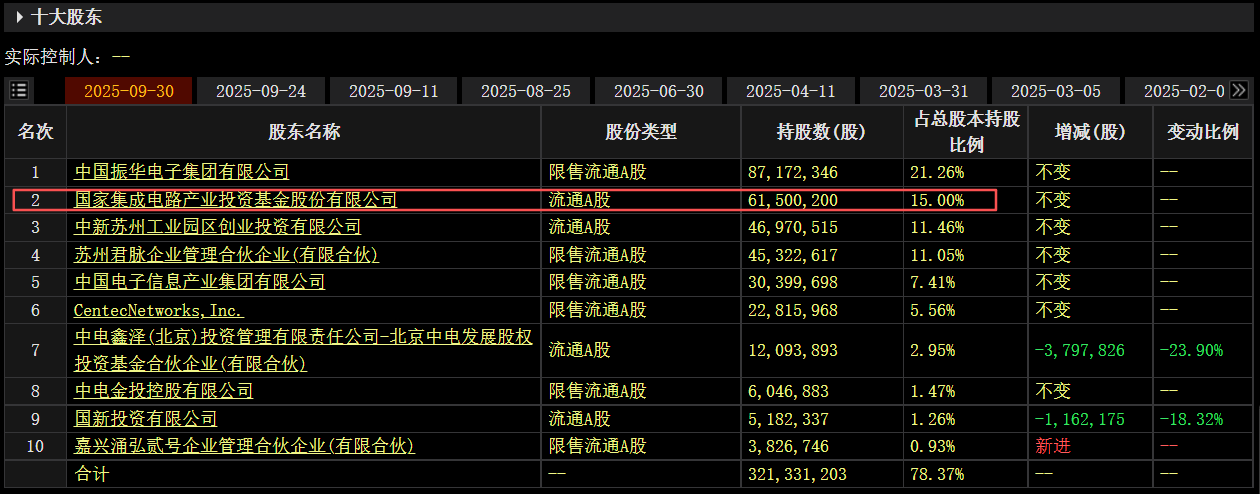Open the 2025-06-30 date tab
Screen dimensions: 1260x494
point(659,91)
